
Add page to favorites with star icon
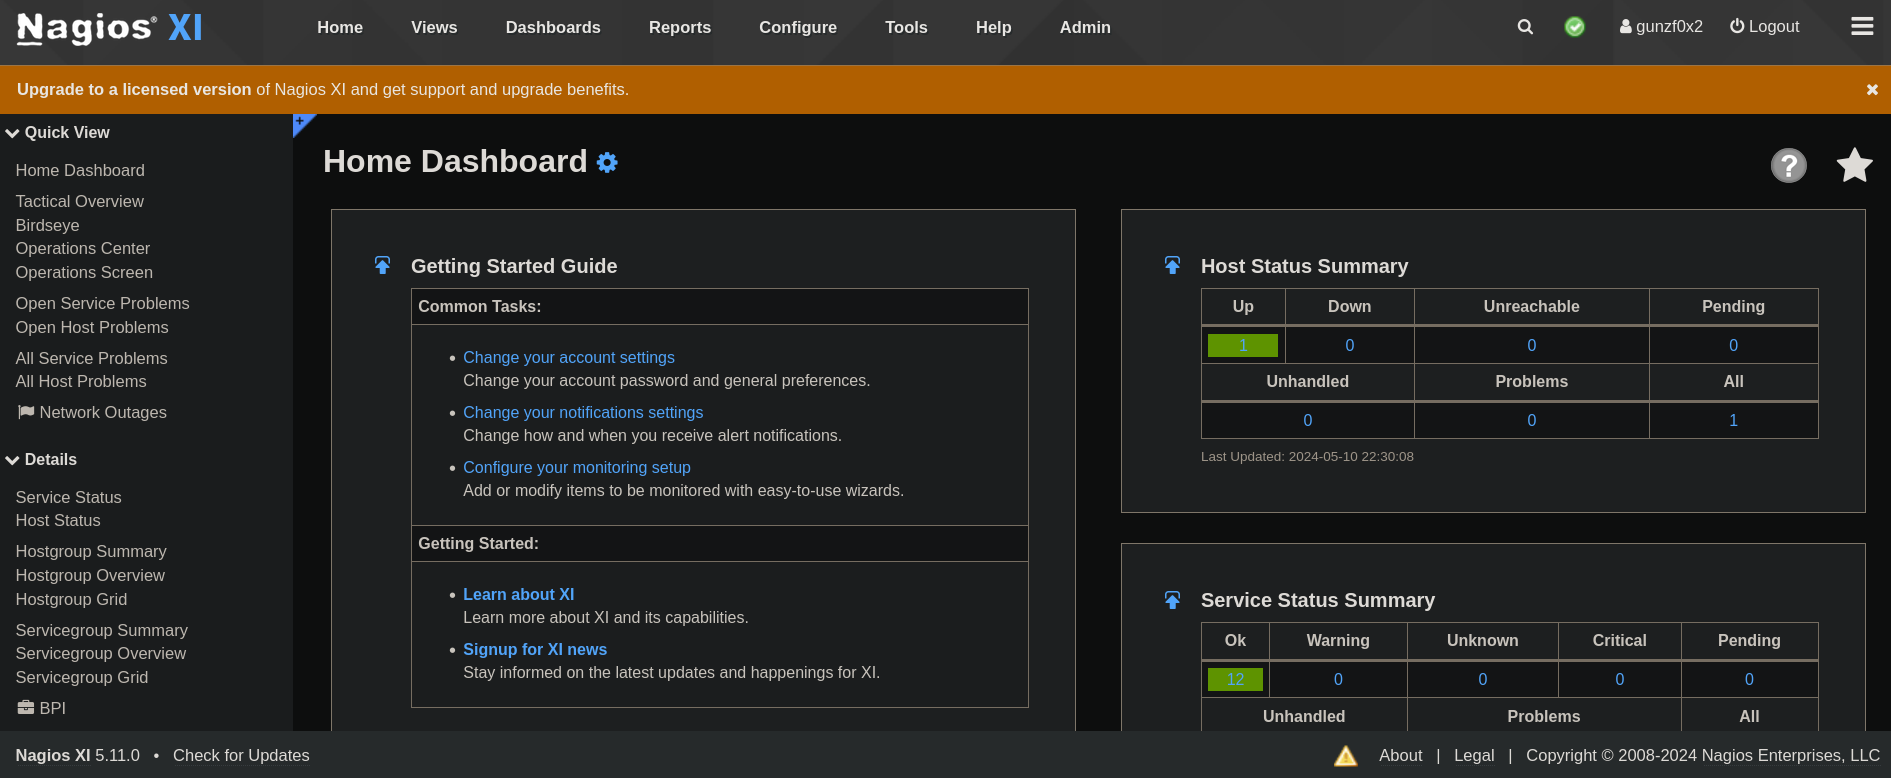coord(1854,165)
